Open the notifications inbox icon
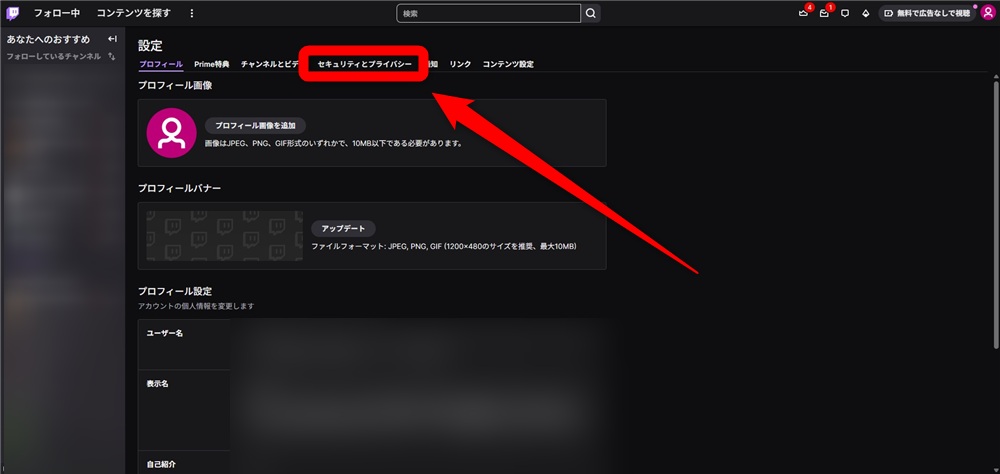1000x474 pixels. point(824,13)
